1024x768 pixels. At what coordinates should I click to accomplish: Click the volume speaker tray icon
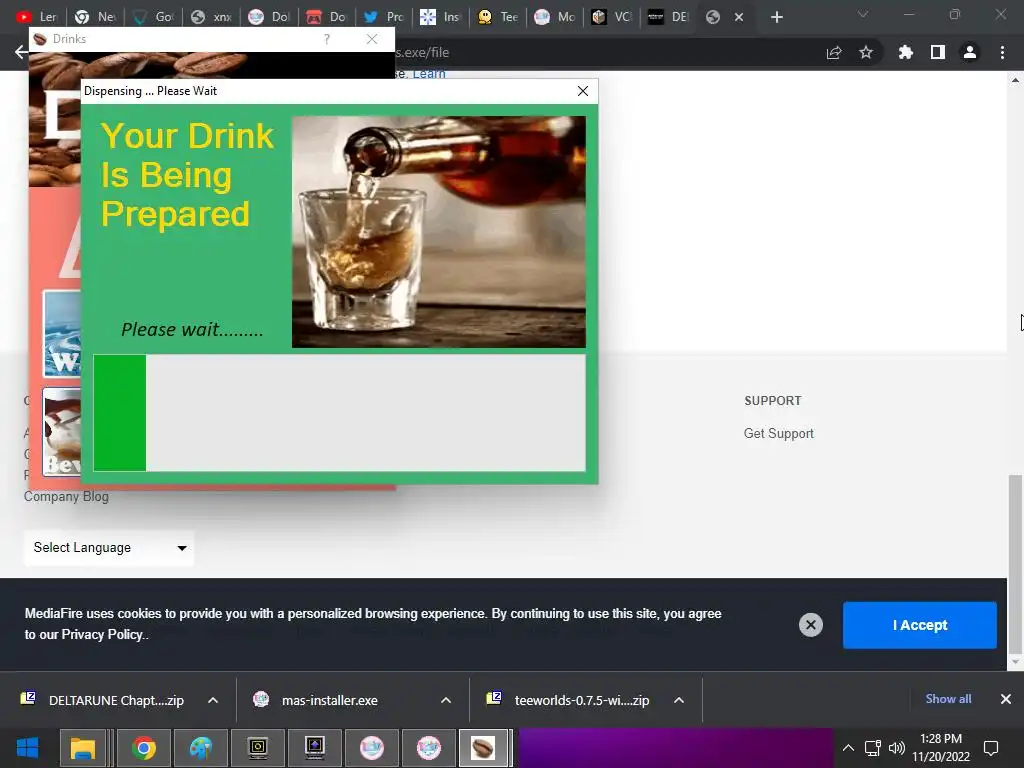click(x=897, y=748)
